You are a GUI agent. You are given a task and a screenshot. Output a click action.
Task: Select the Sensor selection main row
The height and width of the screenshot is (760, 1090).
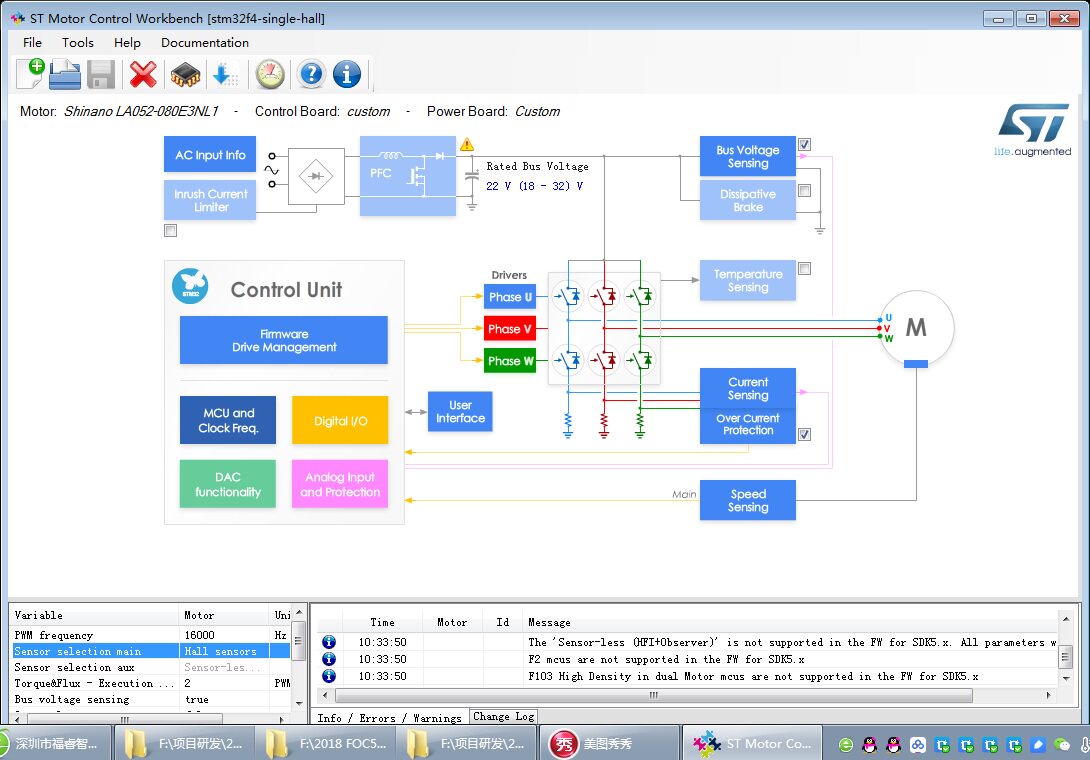click(x=152, y=651)
